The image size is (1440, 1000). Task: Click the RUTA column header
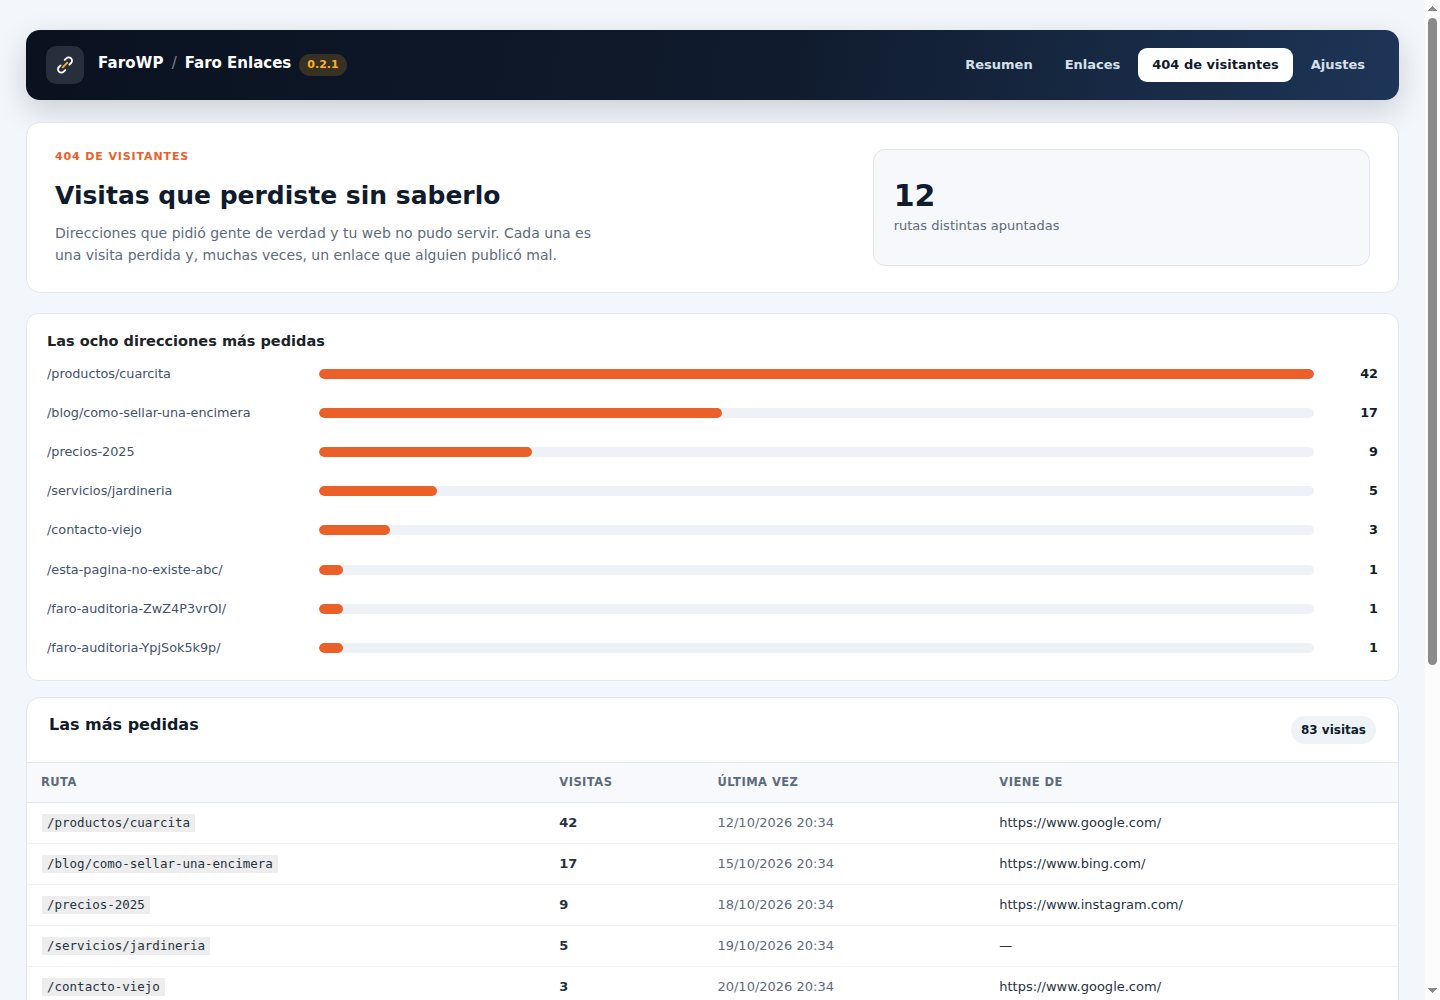pyautogui.click(x=59, y=782)
